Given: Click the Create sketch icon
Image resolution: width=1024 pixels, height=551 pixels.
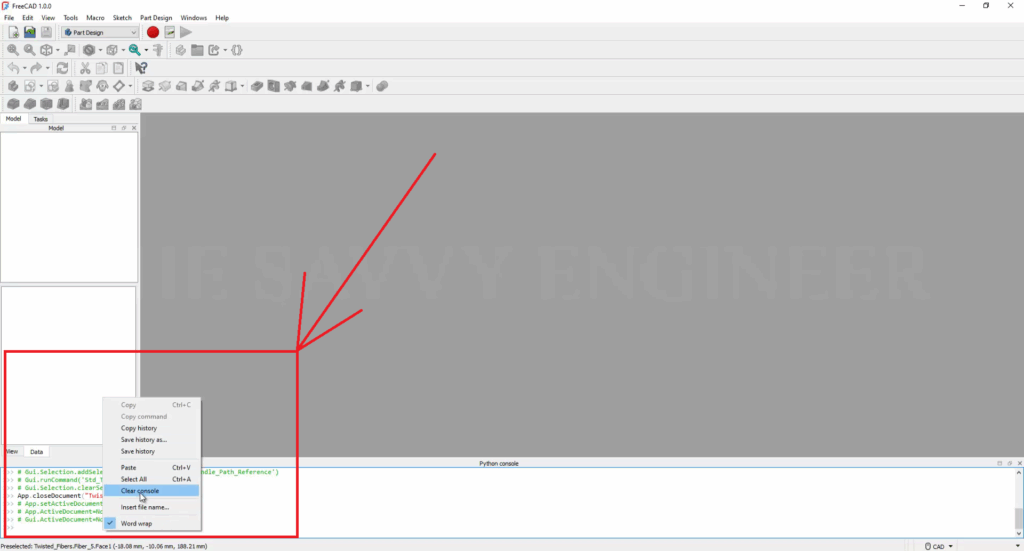Looking at the screenshot, I should pyautogui.click(x=29, y=86).
